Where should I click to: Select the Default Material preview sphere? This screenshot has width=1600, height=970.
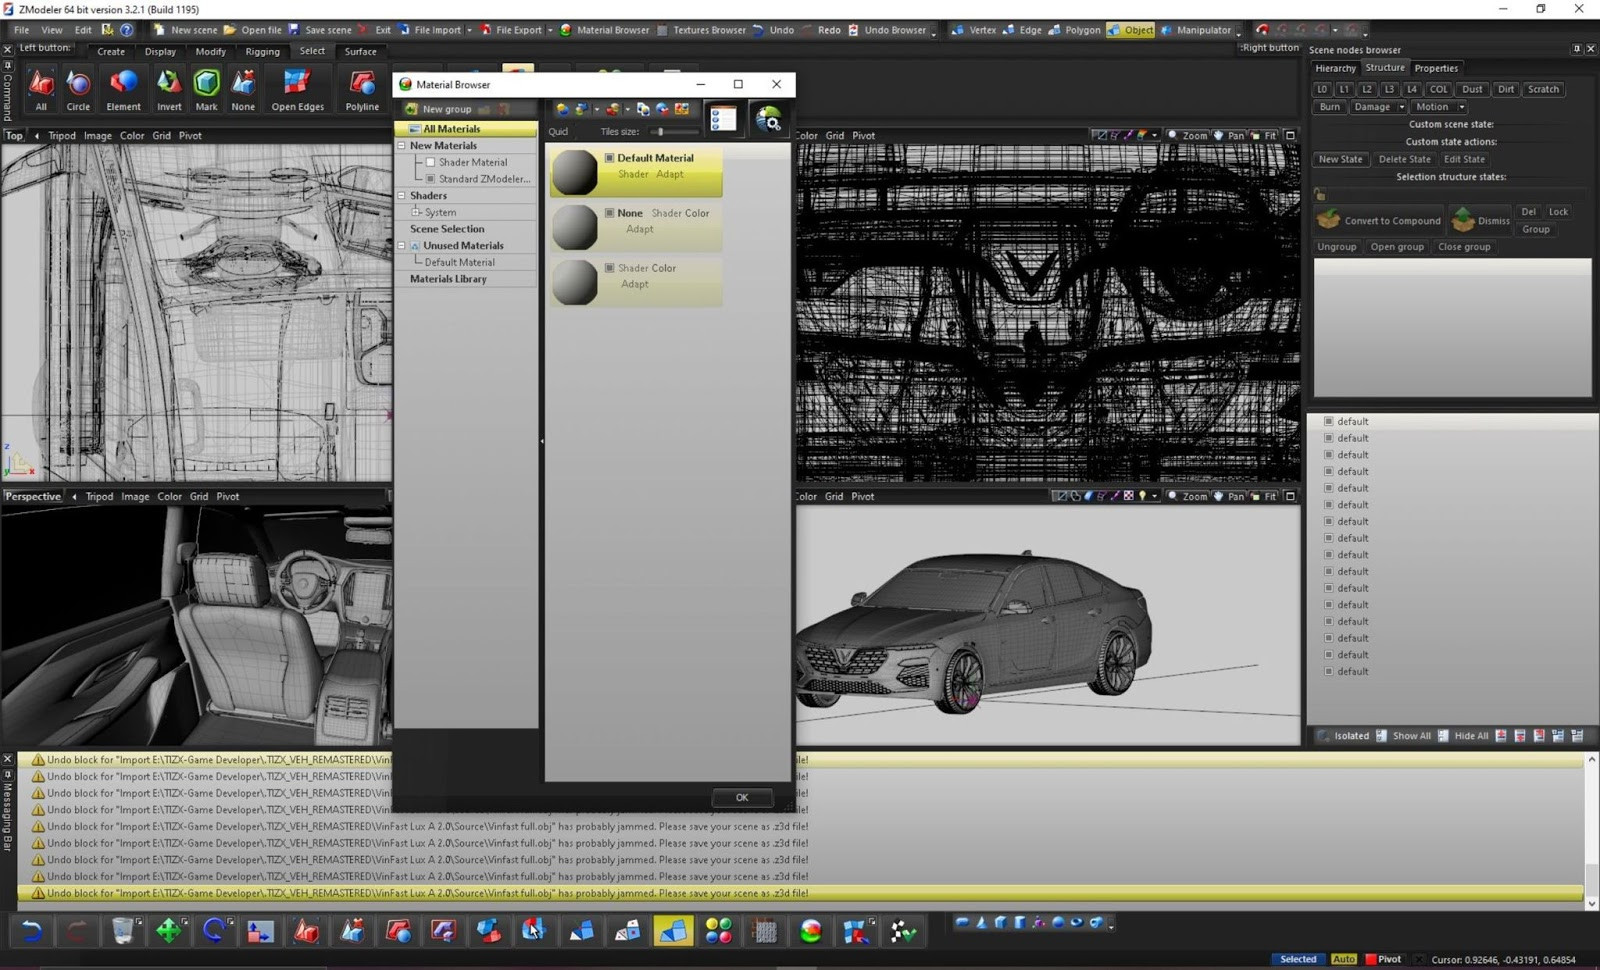pyautogui.click(x=575, y=172)
